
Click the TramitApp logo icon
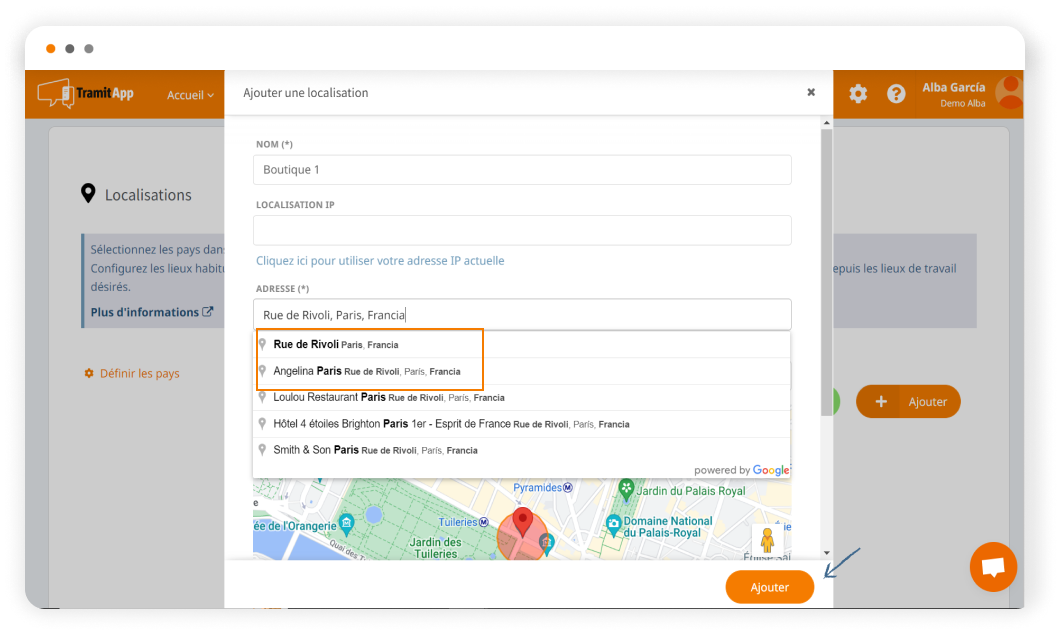pyautogui.click(x=55, y=94)
